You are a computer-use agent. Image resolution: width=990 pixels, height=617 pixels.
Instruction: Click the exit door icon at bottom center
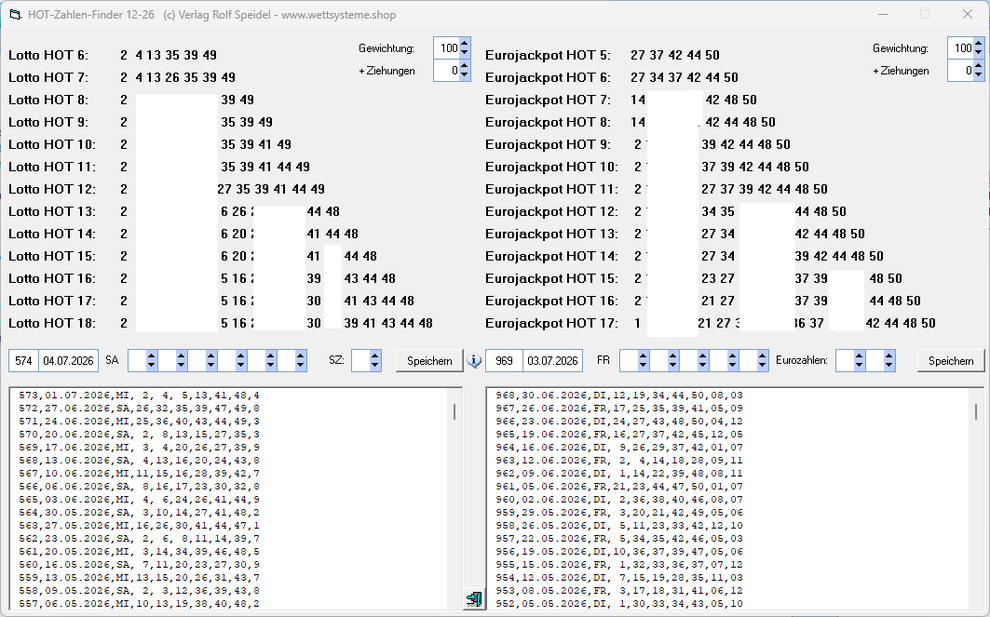(x=474, y=598)
